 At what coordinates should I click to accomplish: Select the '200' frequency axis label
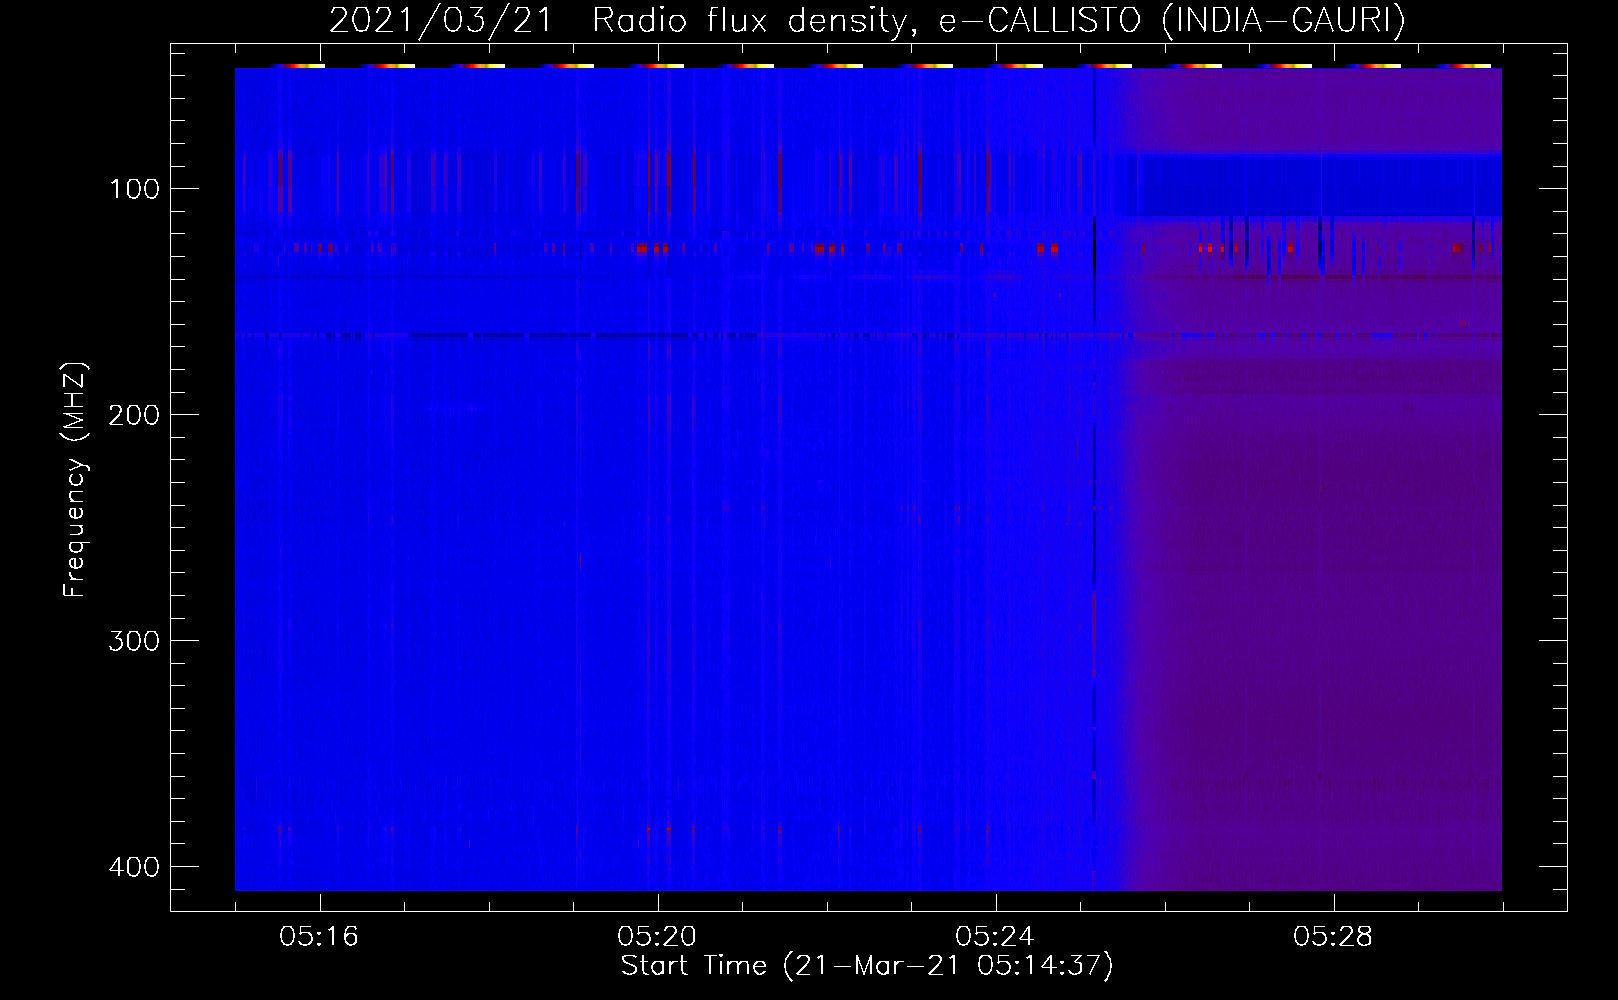132,414
